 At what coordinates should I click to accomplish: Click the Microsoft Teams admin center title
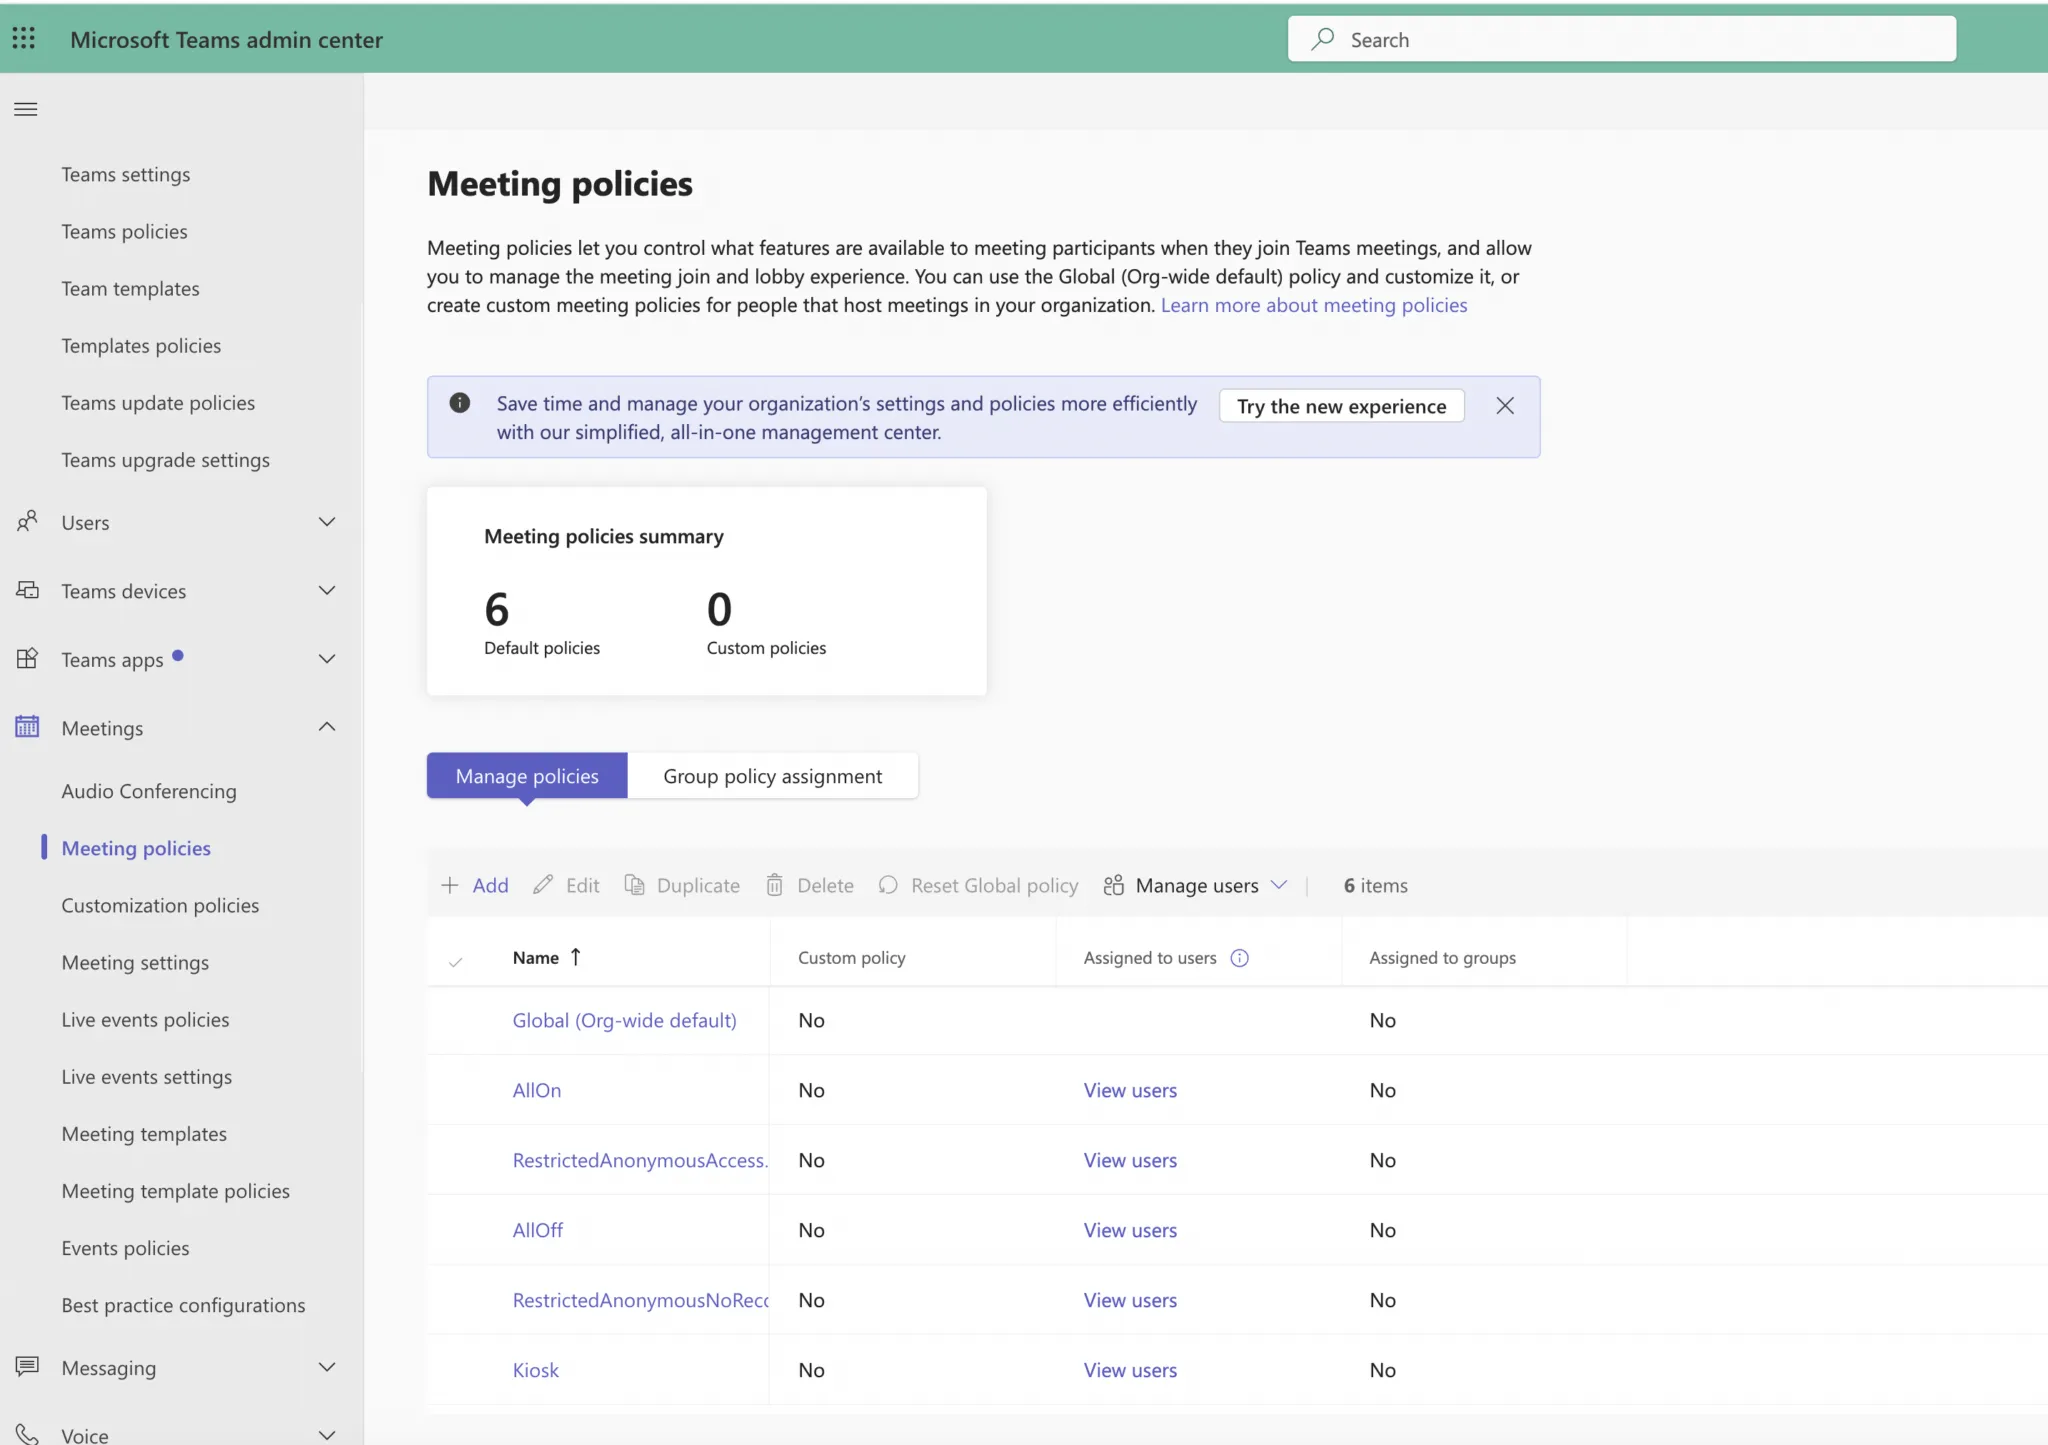click(x=226, y=39)
